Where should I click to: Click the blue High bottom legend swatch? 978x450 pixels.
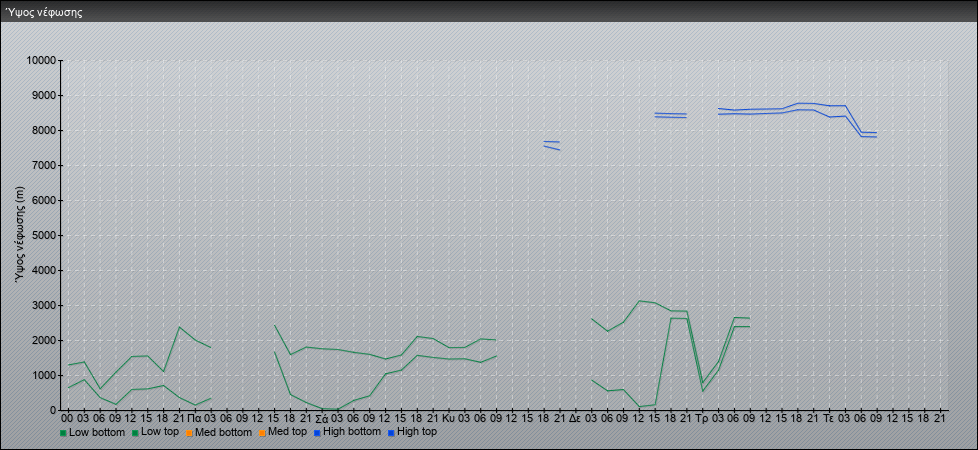pyautogui.click(x=315, y=433)
